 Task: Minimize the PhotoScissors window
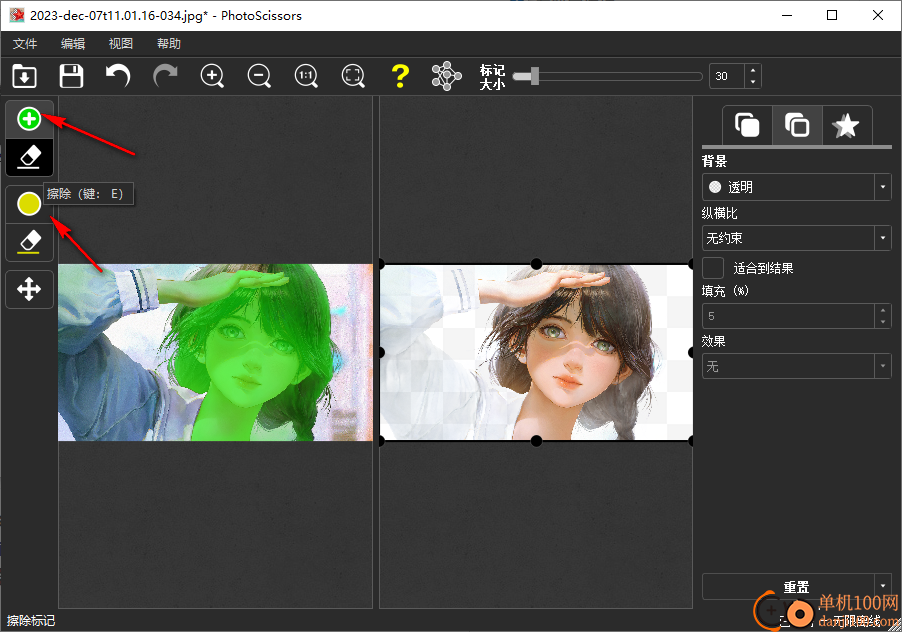coord(787,16)
